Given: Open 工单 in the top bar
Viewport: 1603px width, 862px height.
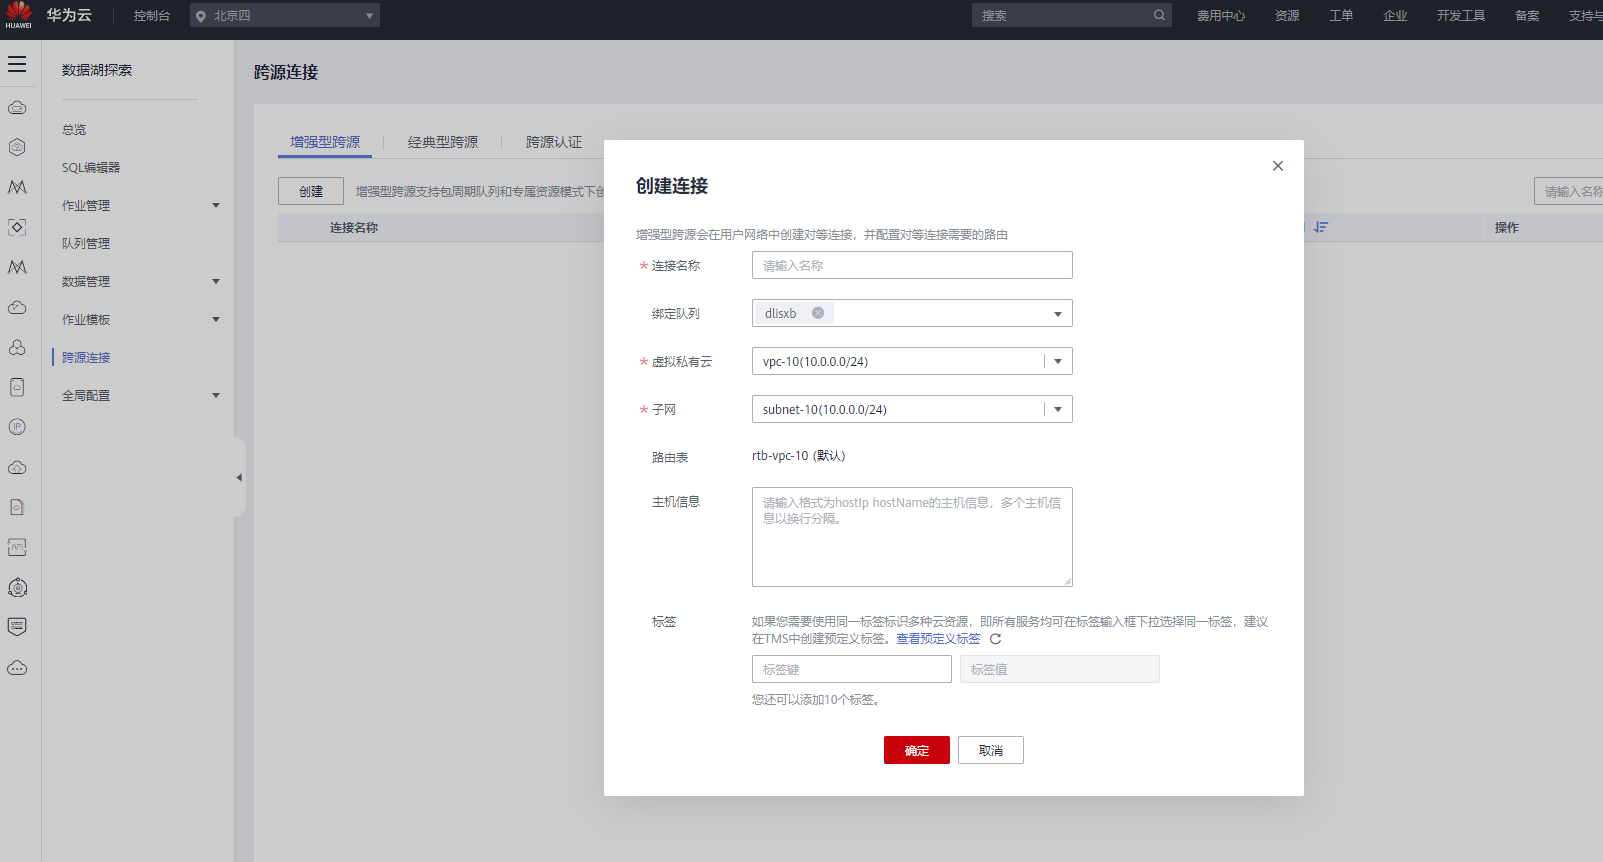Looking at the screenshot, I should pos(1341,15).
